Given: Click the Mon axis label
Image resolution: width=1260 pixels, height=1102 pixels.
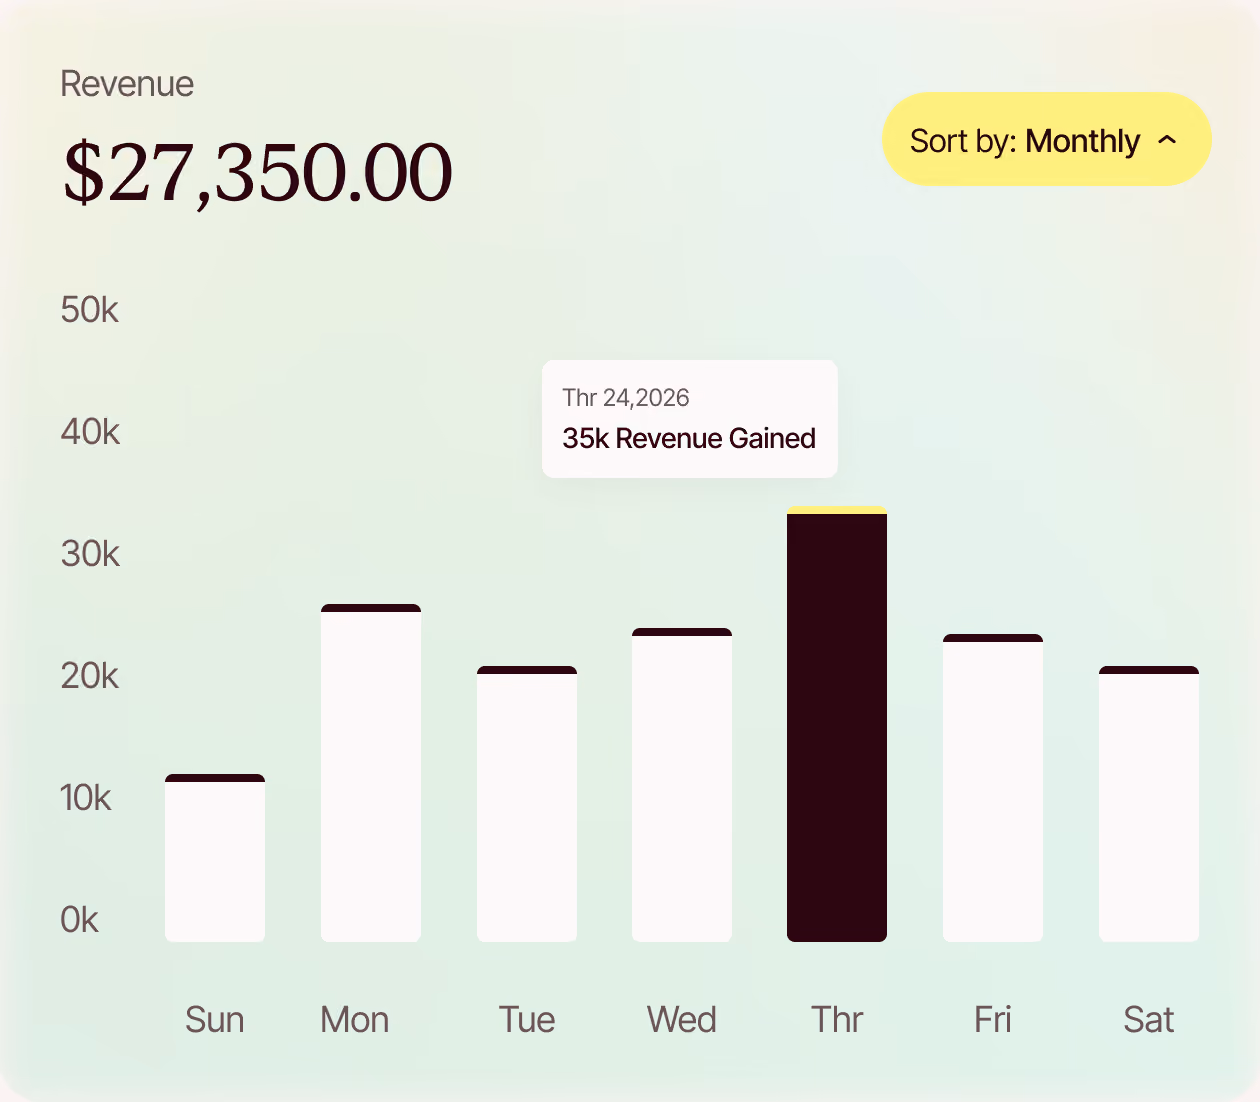Looking at the screenshot, I should [x=355, y=1020].
